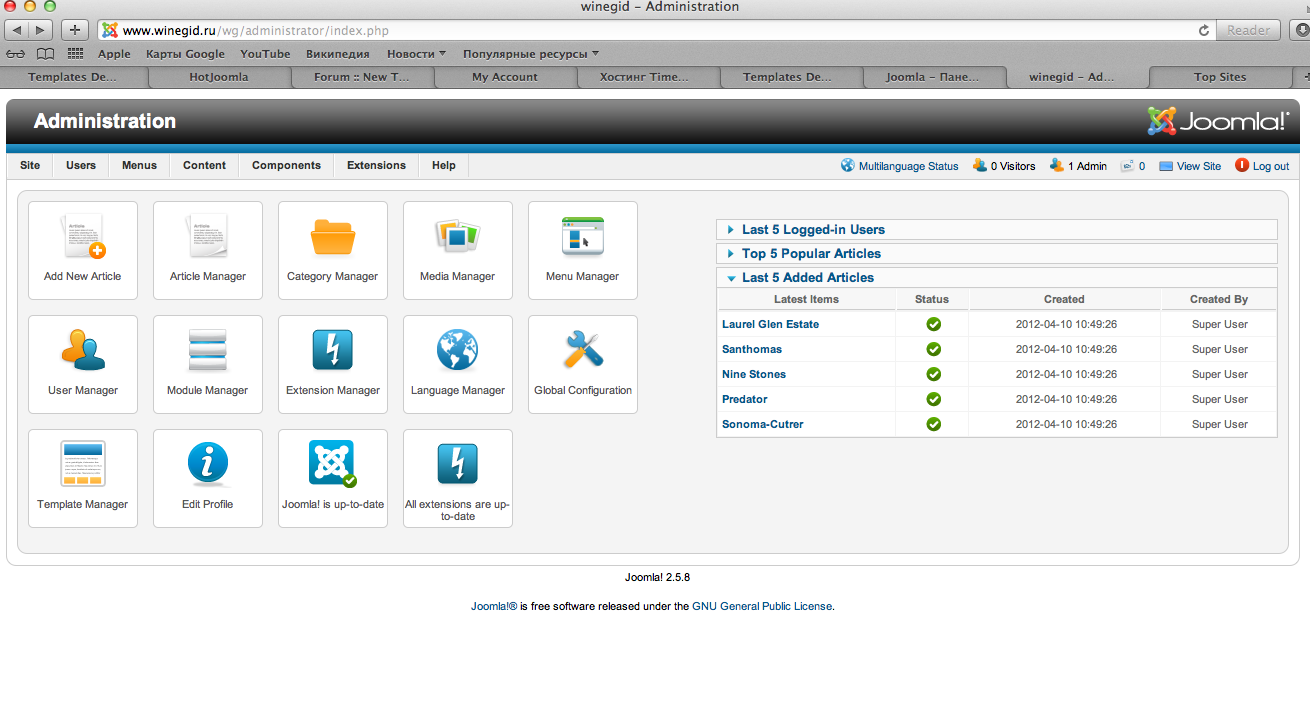Collapse the Last 5 Added Articles panel
This screenshot has height=716, width=1310.
[x=997, y=277]
